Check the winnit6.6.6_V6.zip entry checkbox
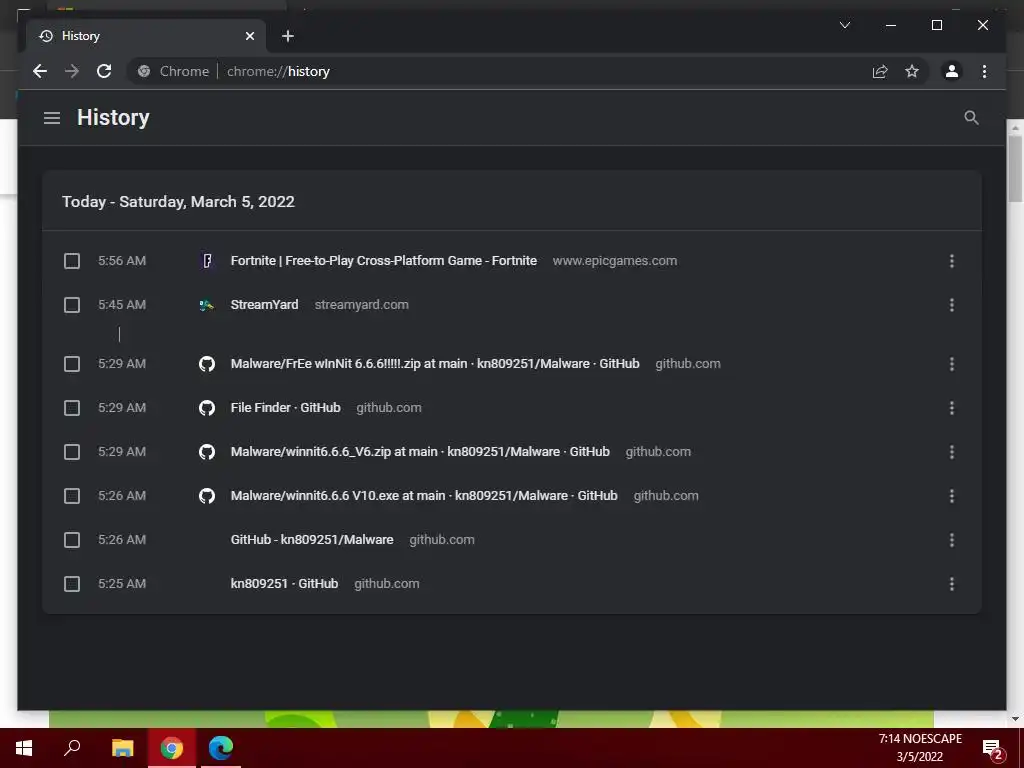The image size is (1024, 768). point(72,452)
